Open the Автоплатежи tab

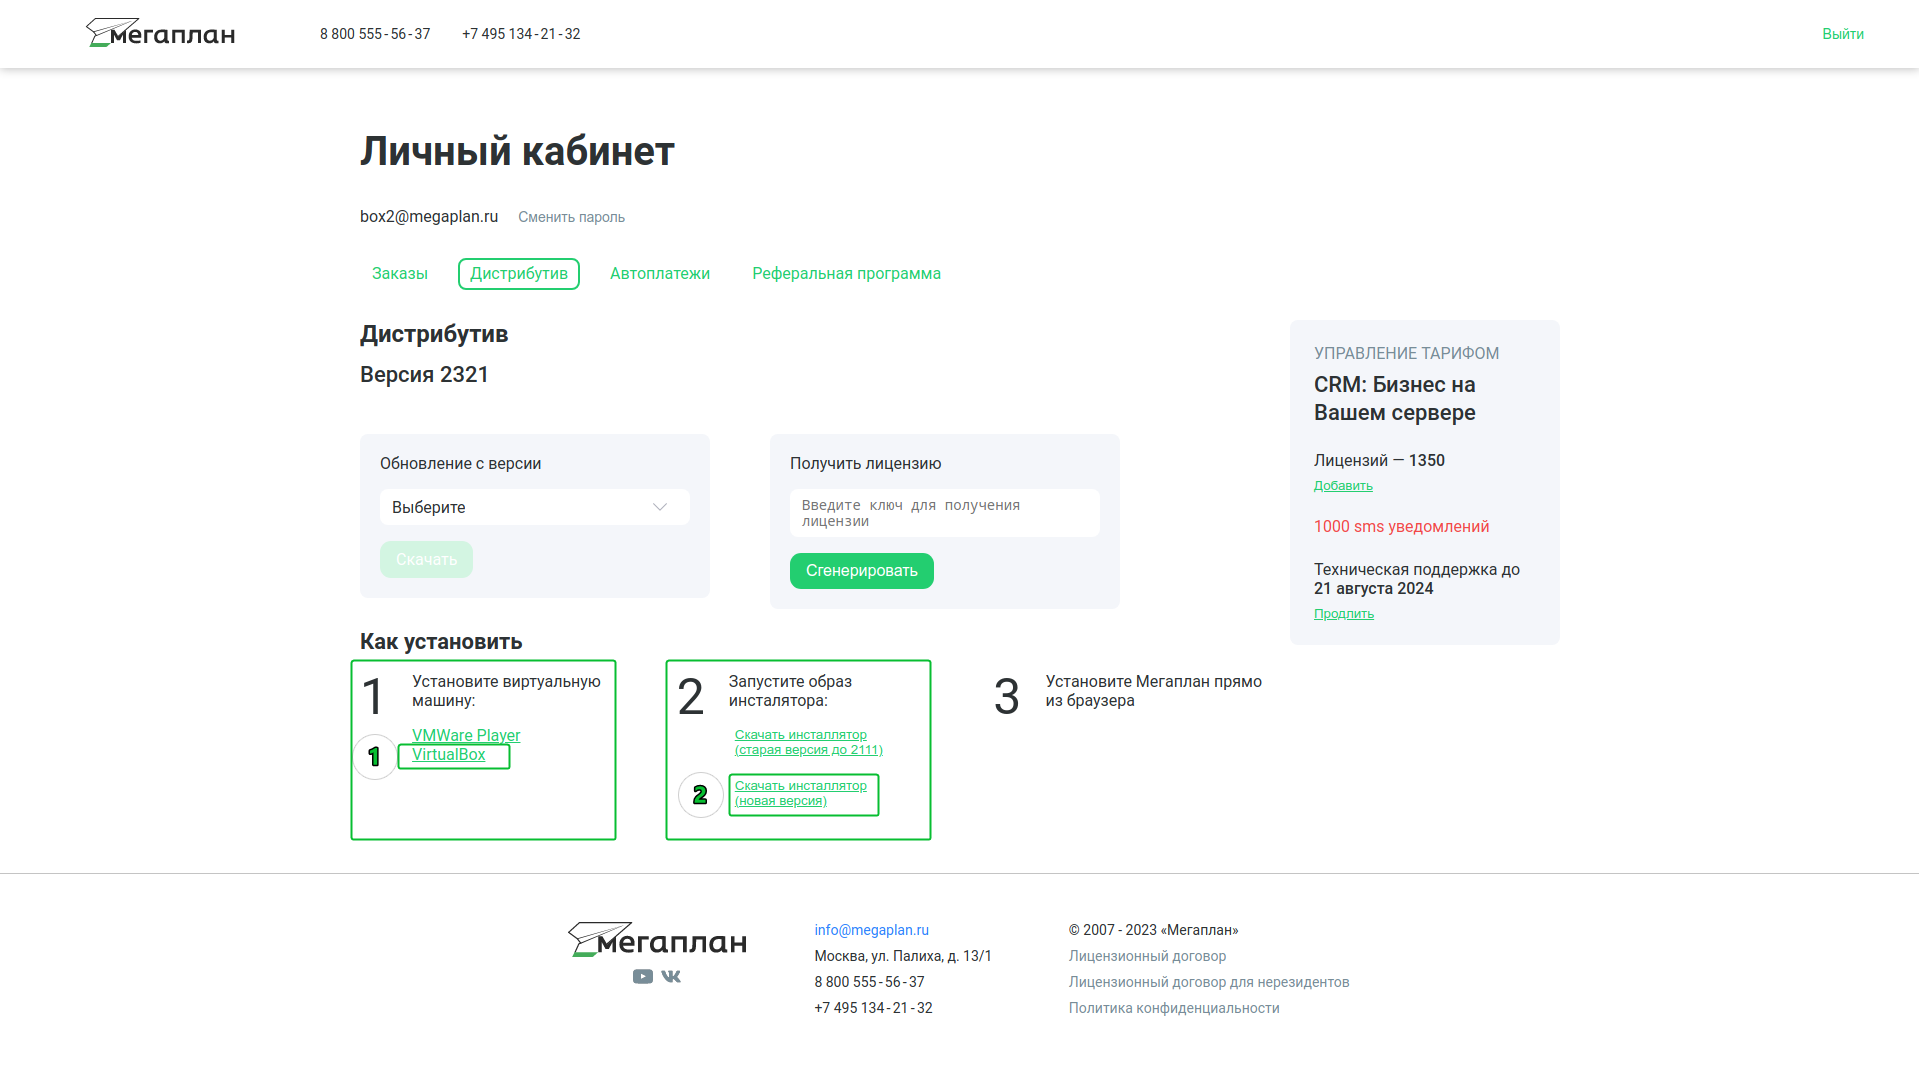[x=660, y=274]
